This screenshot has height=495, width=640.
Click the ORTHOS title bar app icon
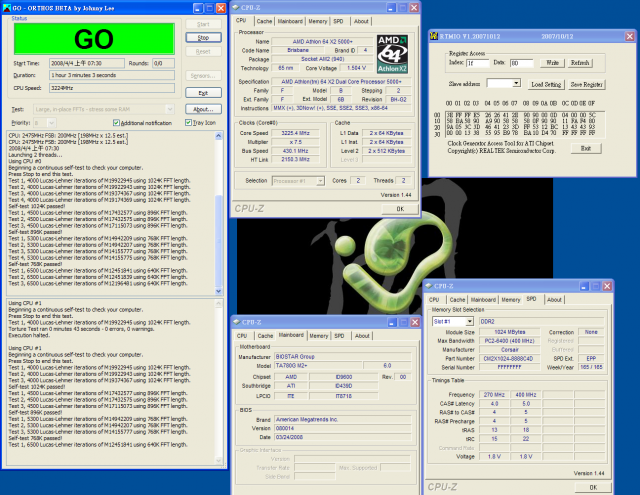(x=7, y=8)
